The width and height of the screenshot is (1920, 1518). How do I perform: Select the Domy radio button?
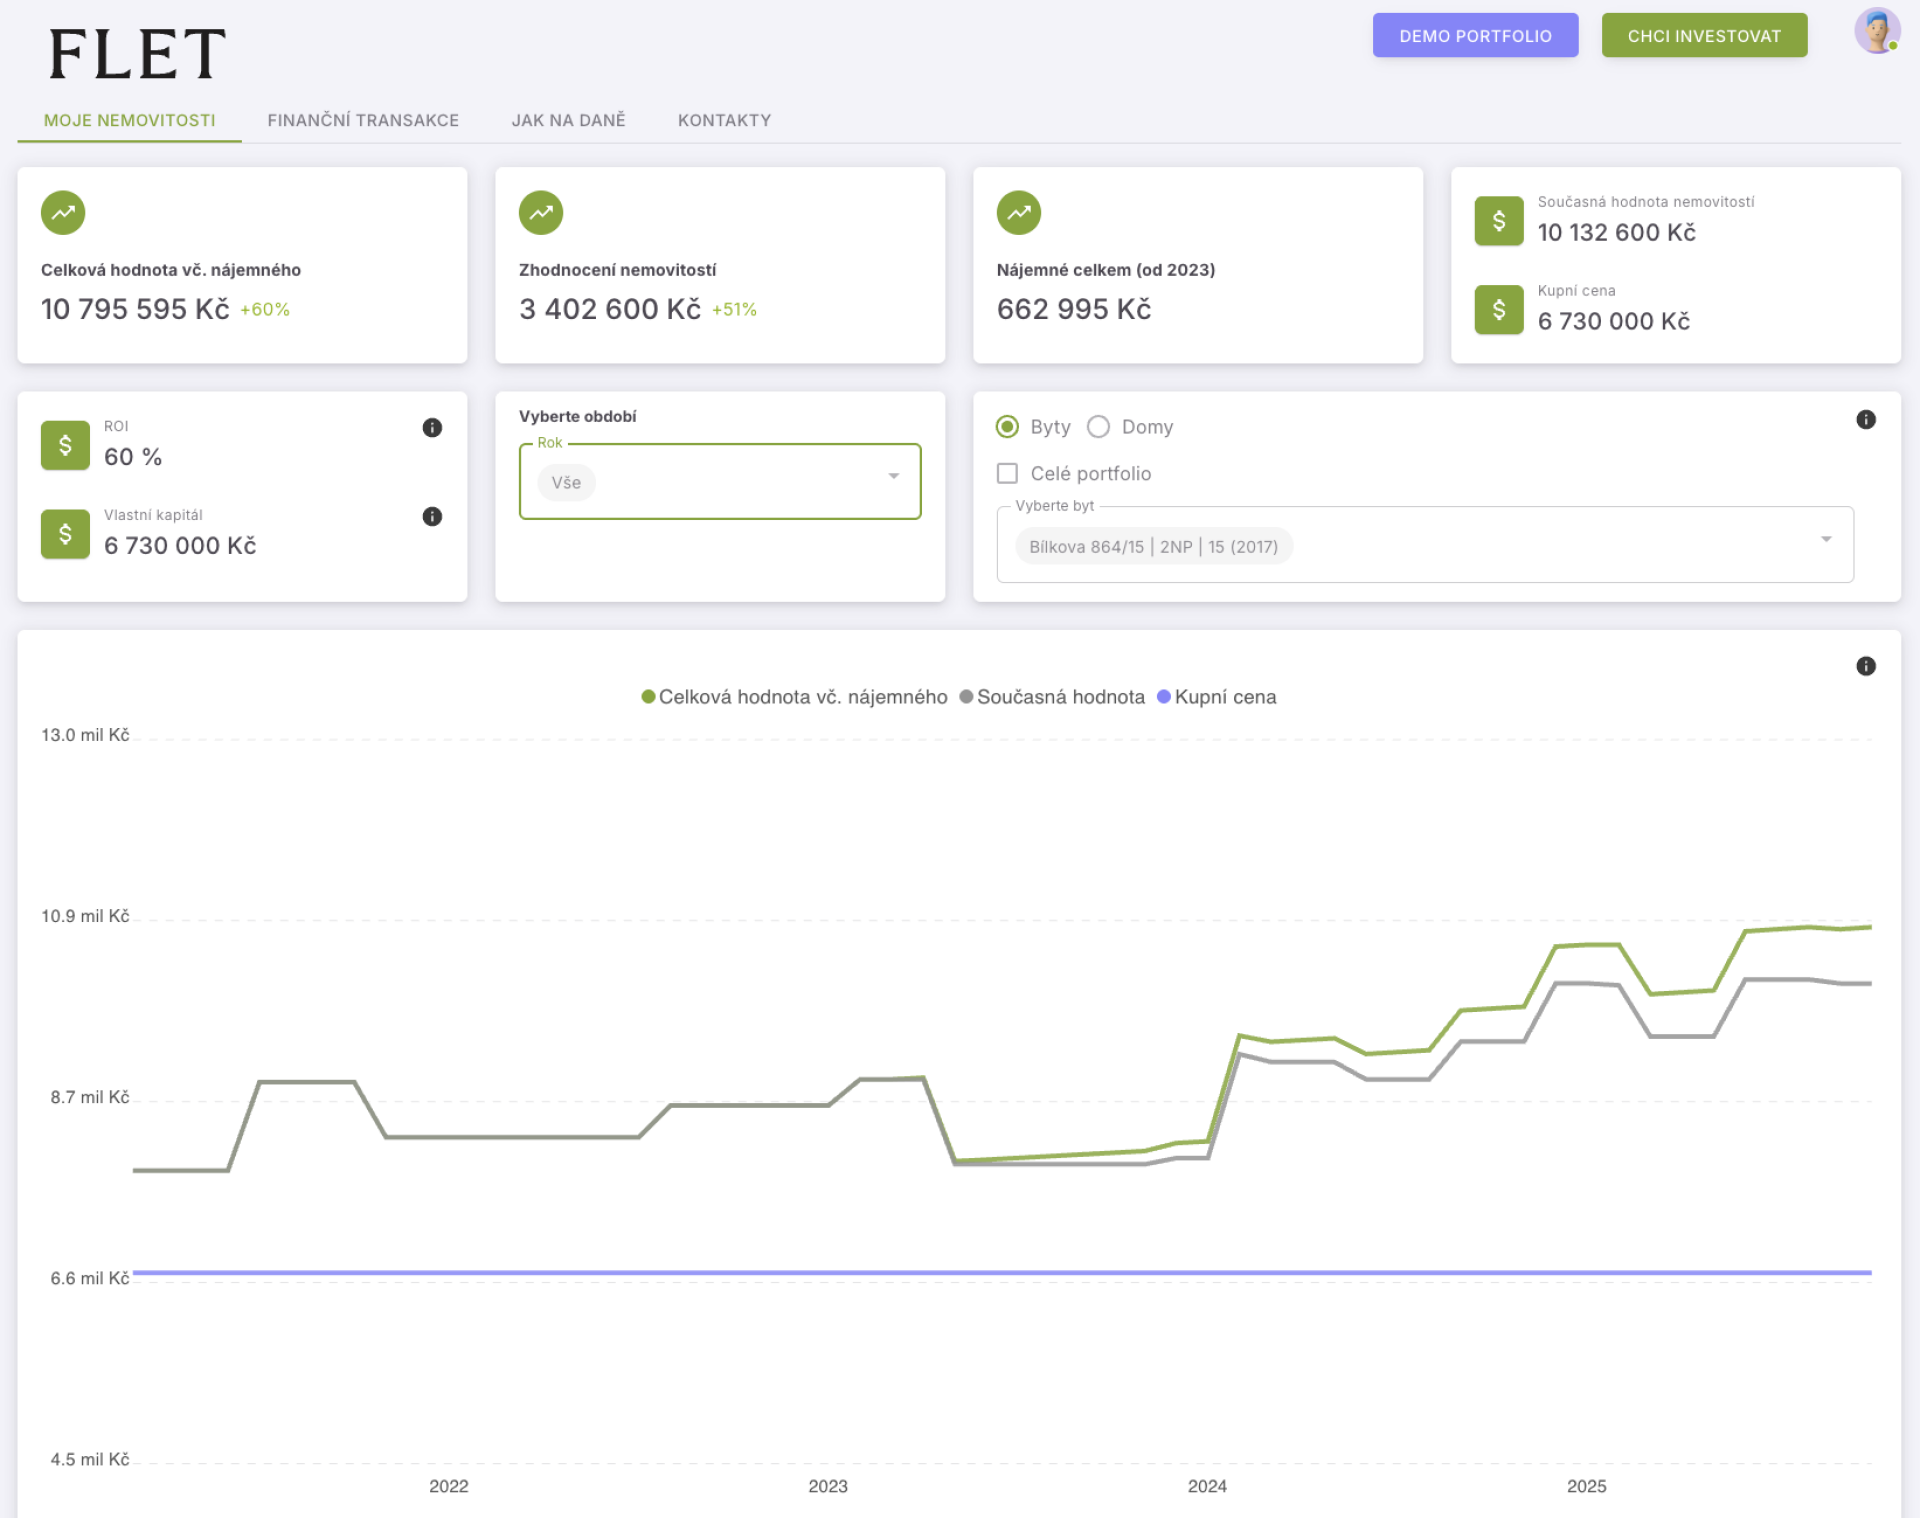pos(1098,427)
